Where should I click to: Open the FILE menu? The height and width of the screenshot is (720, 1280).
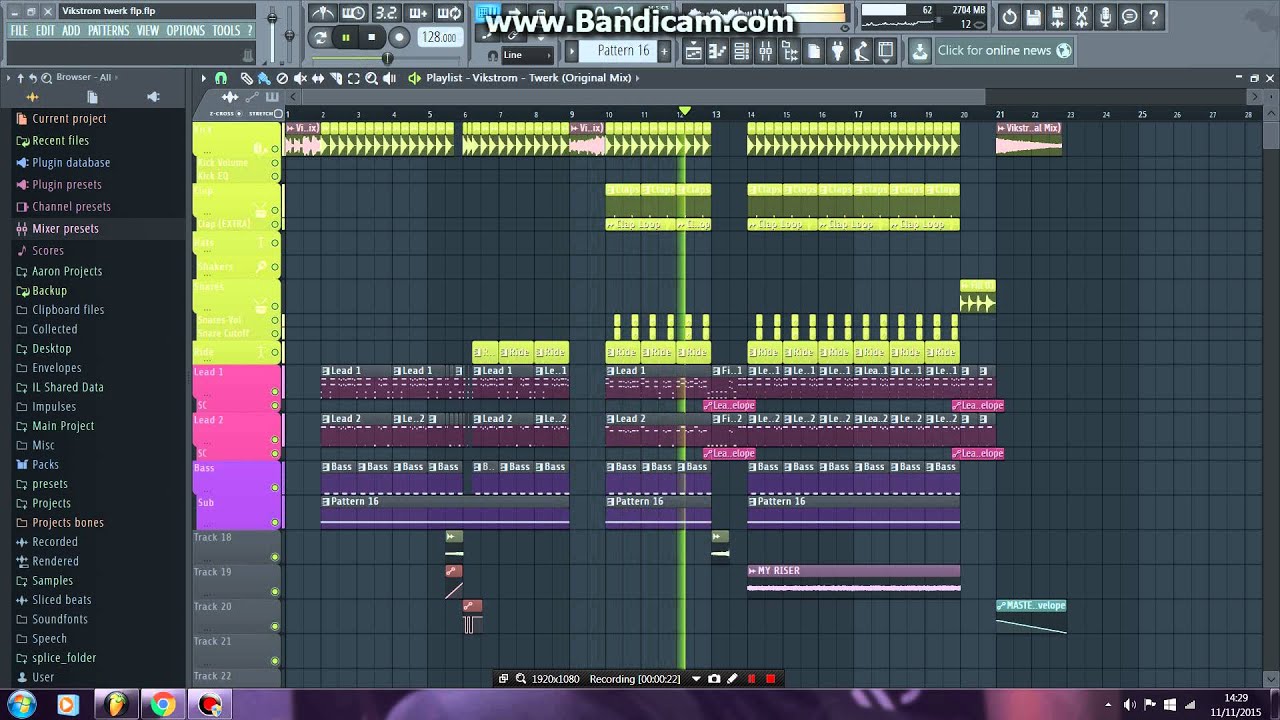[19, 31]
